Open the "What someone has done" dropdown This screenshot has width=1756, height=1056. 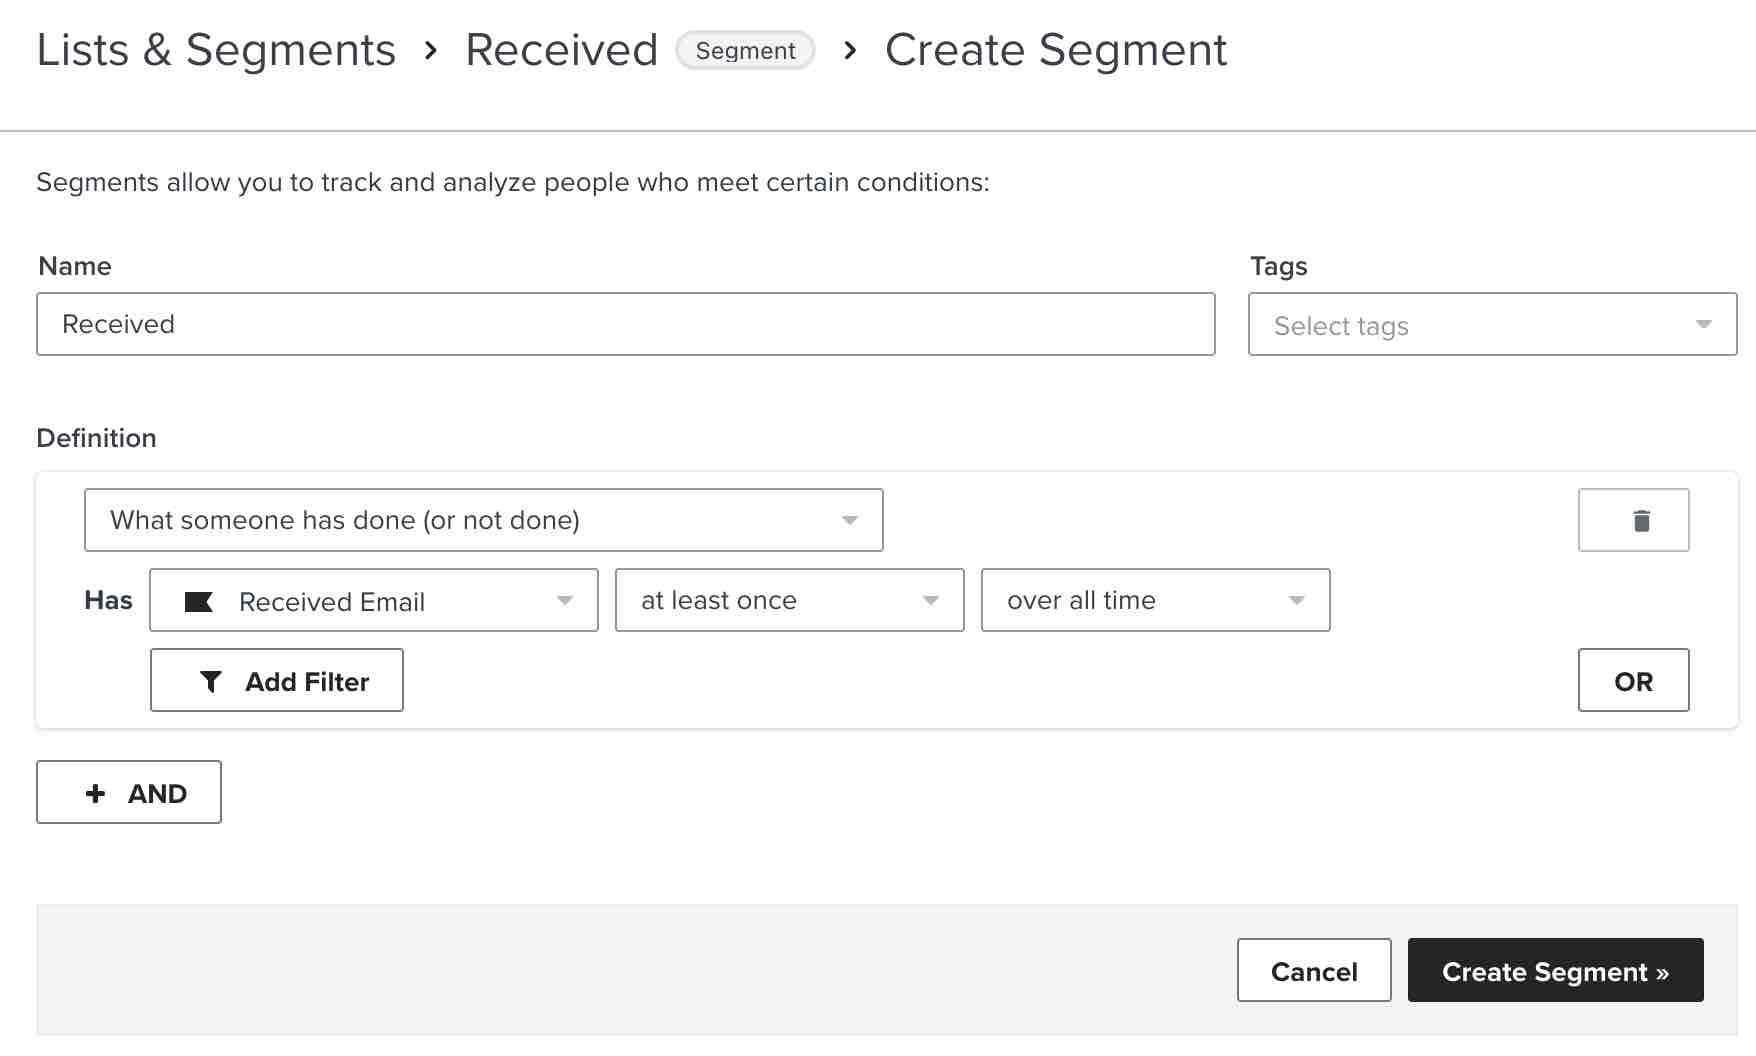[483, 519]
